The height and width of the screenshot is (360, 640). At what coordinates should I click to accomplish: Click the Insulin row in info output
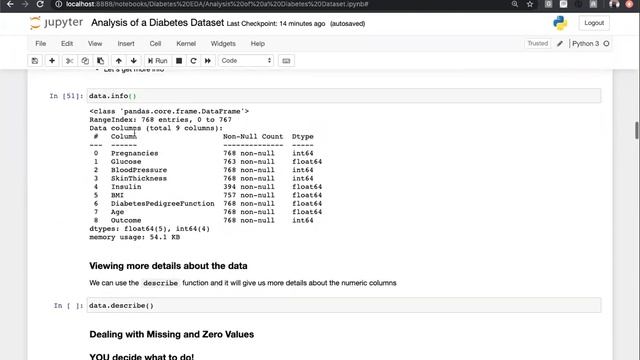click(x=206, y=187)
